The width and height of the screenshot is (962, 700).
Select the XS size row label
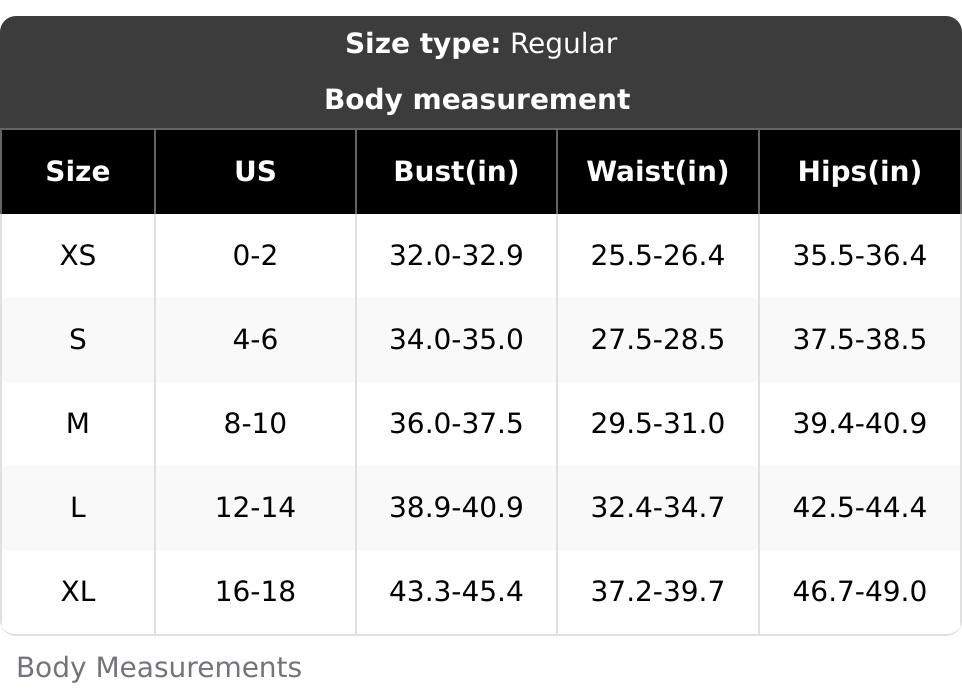78,255
